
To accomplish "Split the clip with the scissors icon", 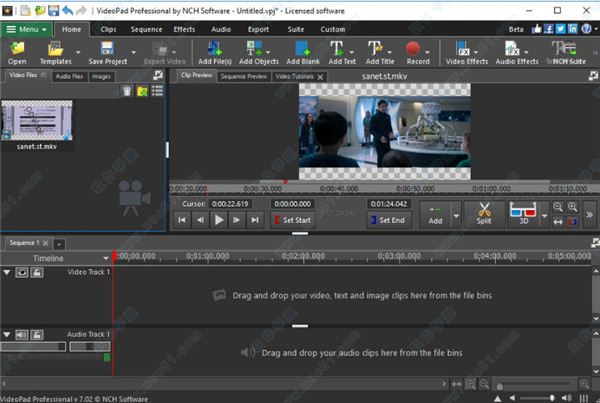I will point(484,214).
